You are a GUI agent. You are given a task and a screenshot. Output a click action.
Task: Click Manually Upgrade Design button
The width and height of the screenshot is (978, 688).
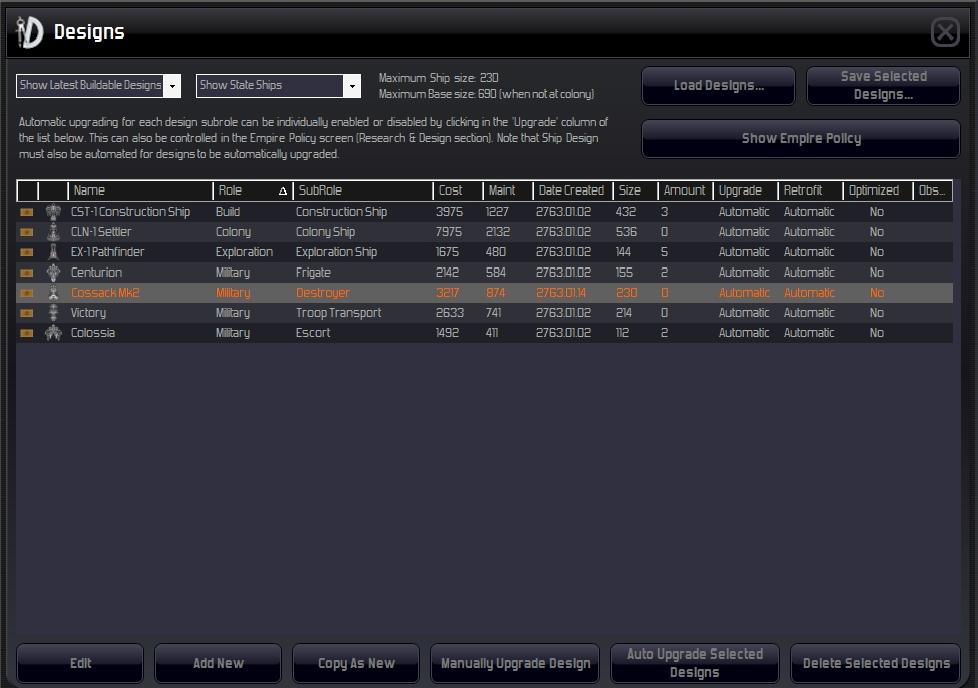pos(515,663)
